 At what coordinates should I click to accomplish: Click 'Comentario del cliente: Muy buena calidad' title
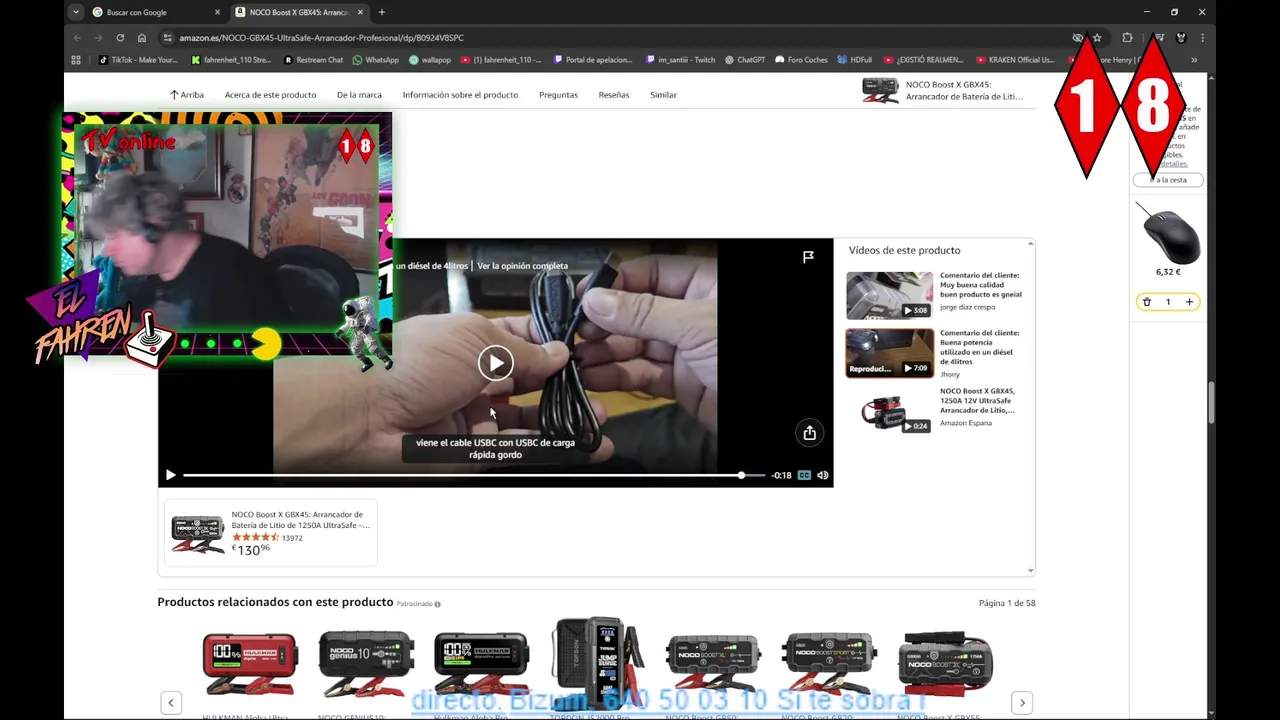[x=981, y=285]
